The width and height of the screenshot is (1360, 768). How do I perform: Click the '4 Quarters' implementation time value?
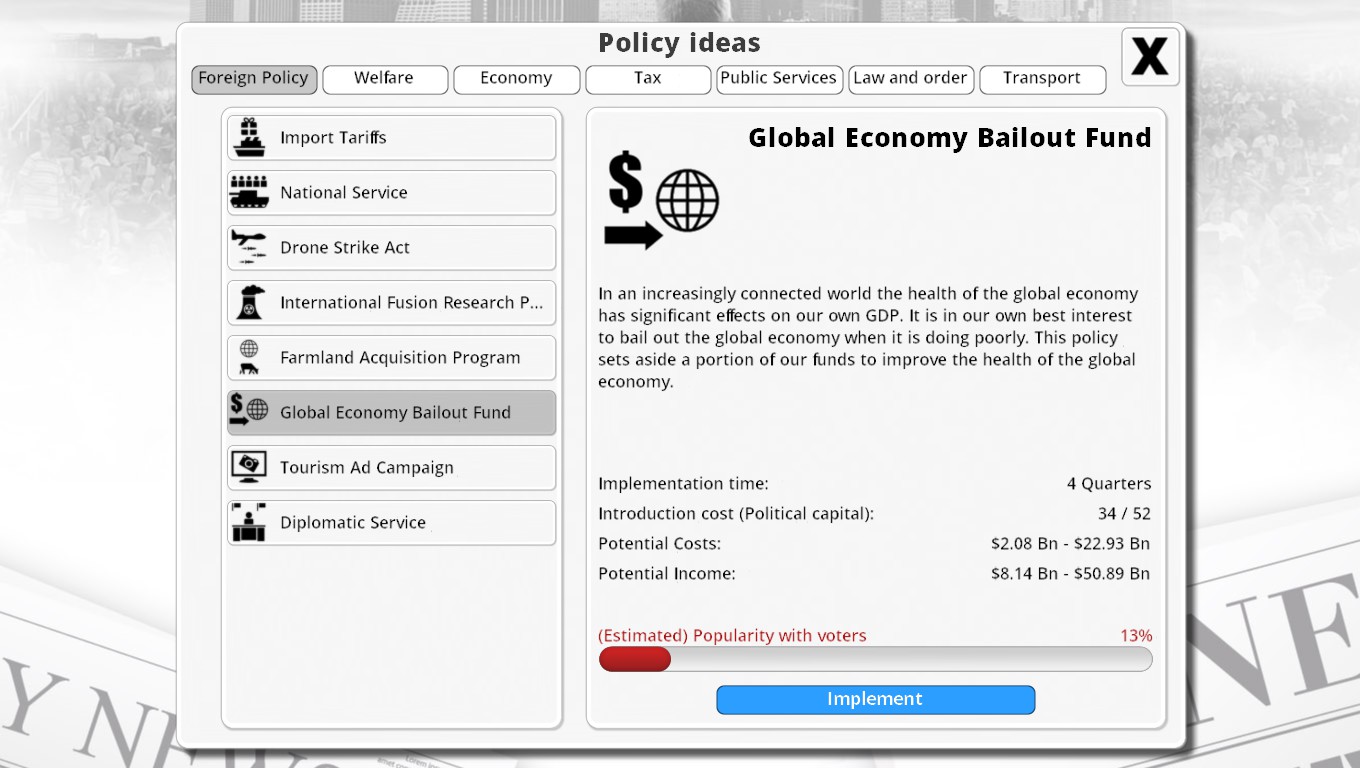coord(1109,484)
